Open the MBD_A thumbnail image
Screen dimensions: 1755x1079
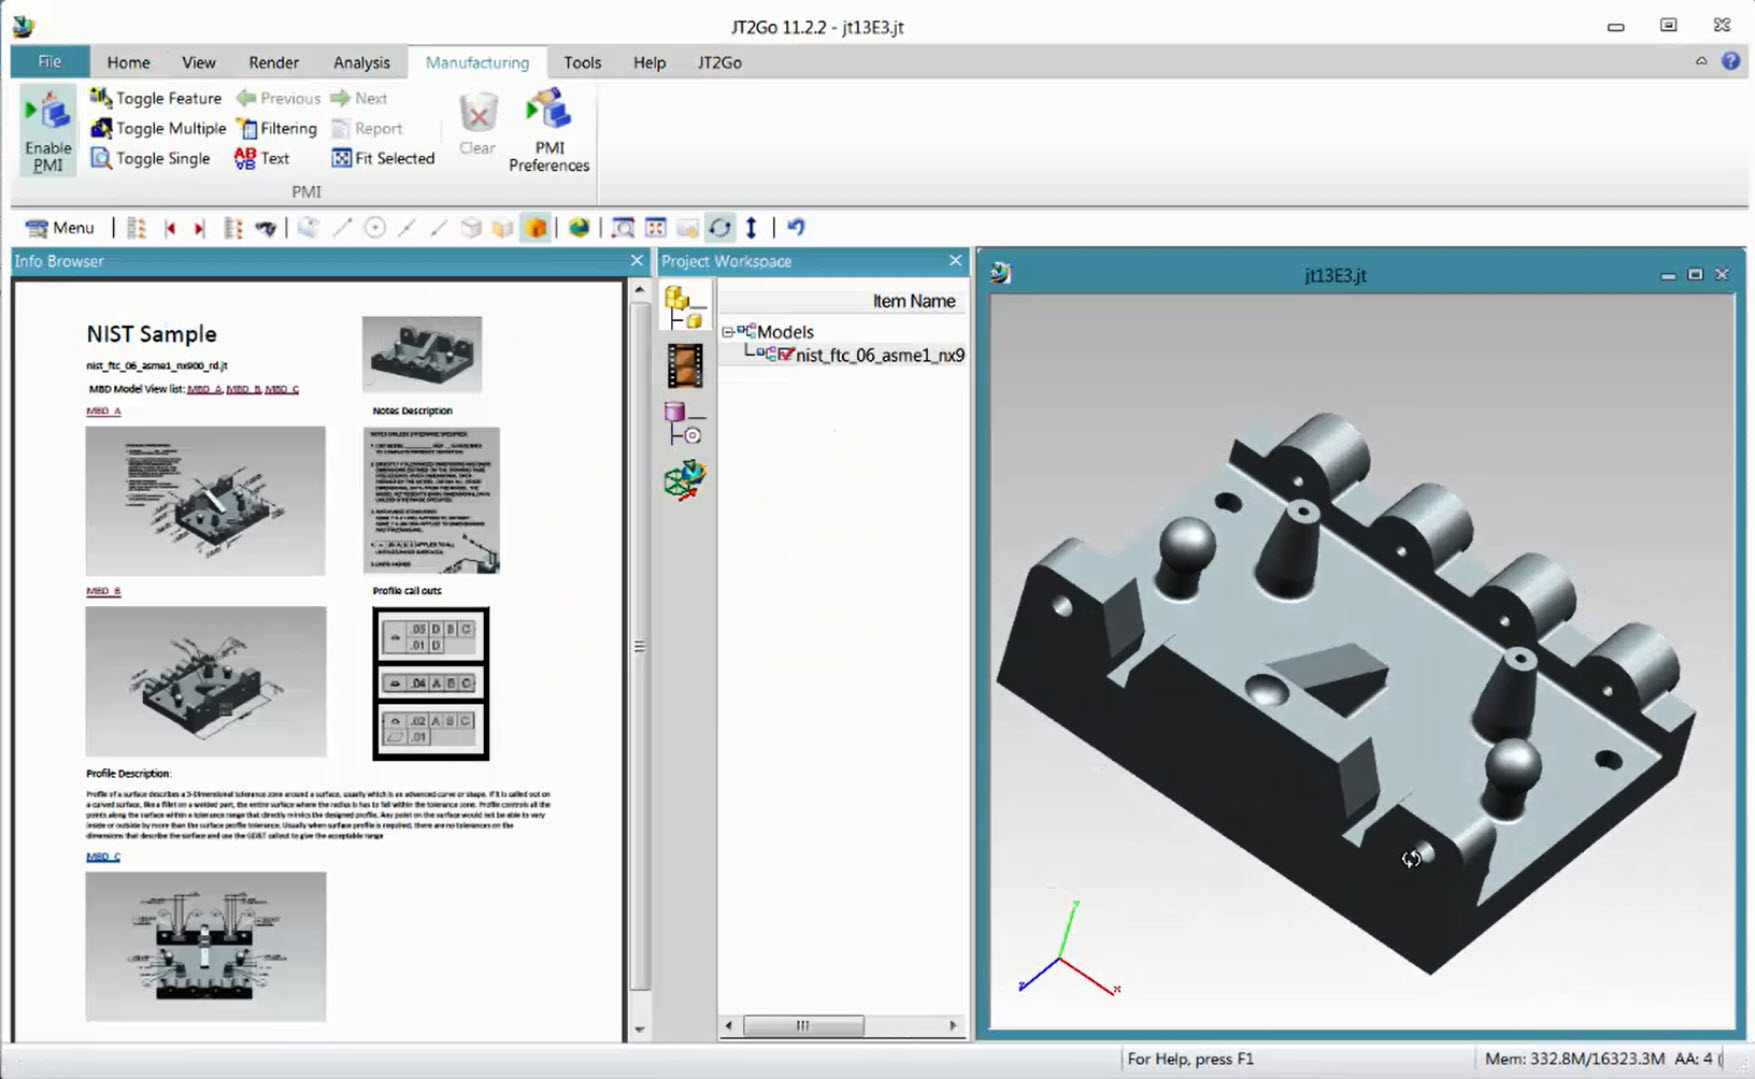pos(205,501)
